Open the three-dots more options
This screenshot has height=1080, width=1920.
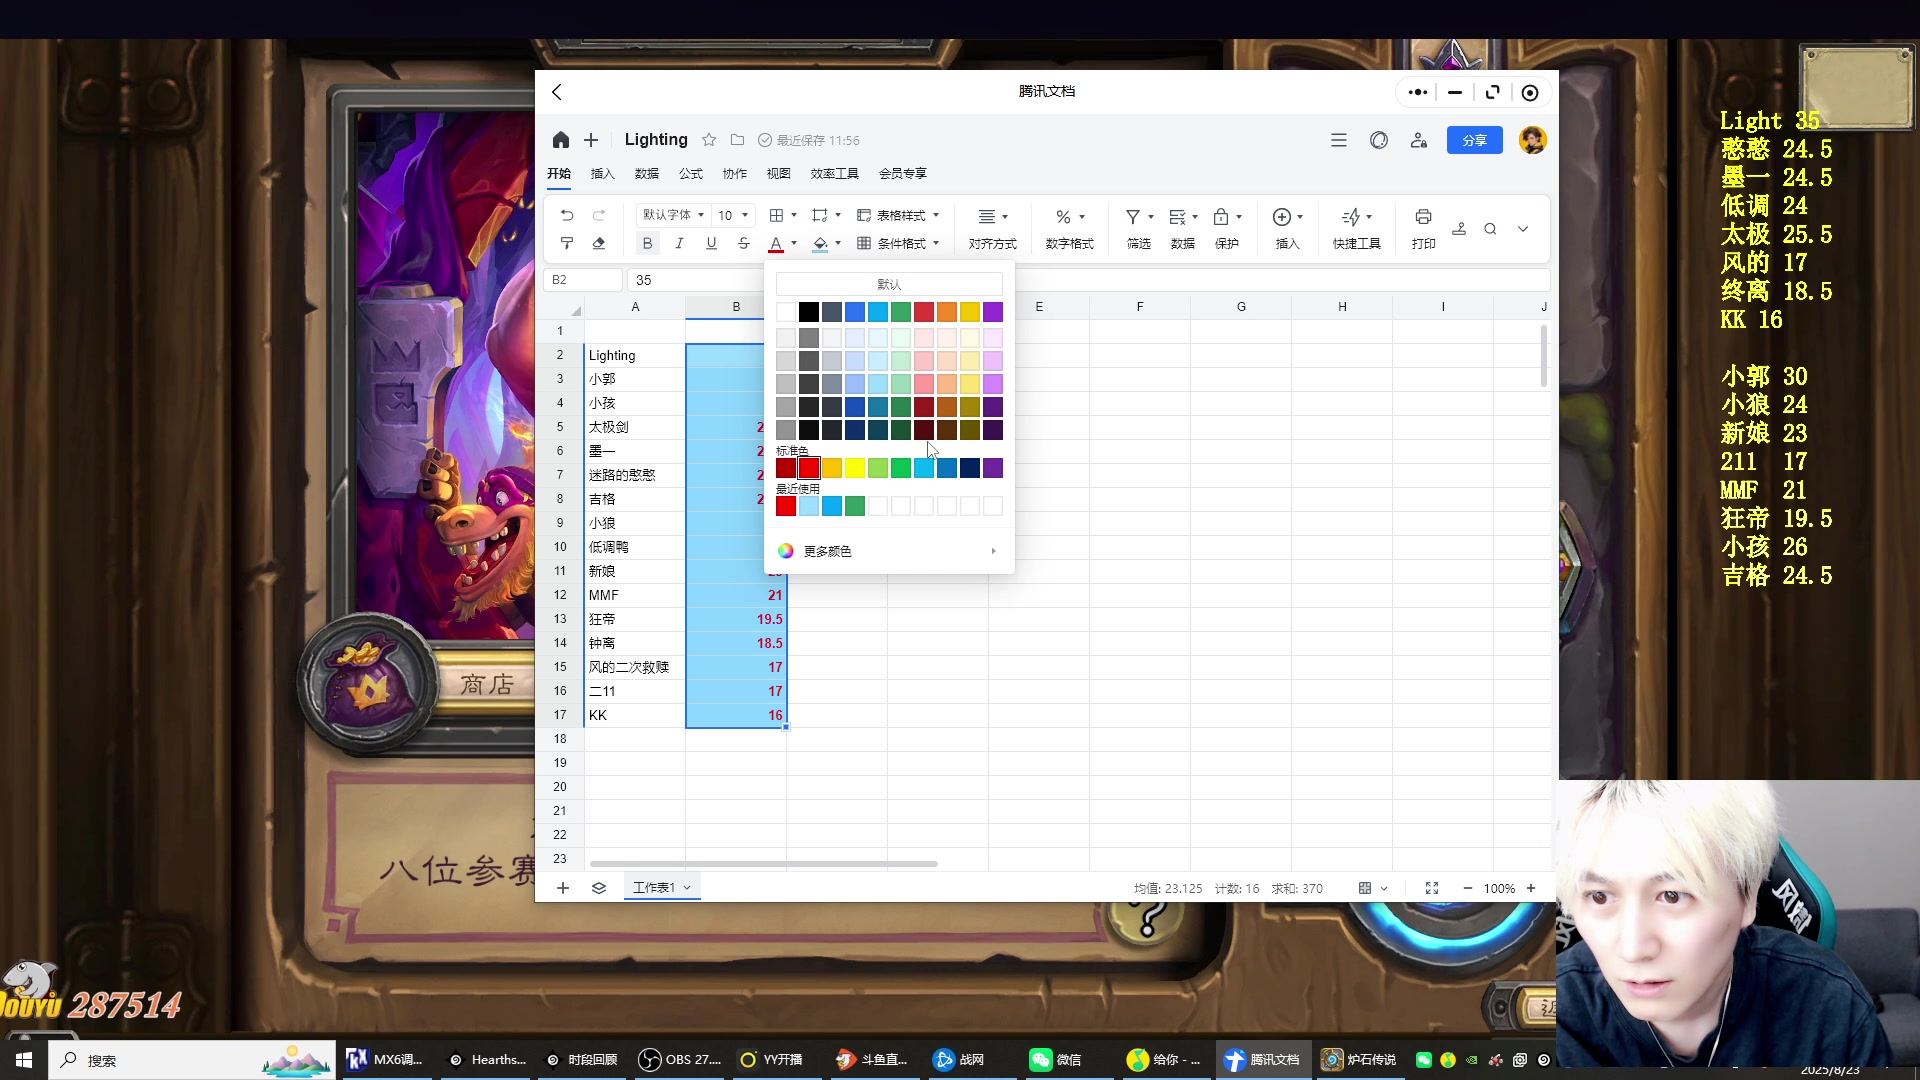point(1417,92)
